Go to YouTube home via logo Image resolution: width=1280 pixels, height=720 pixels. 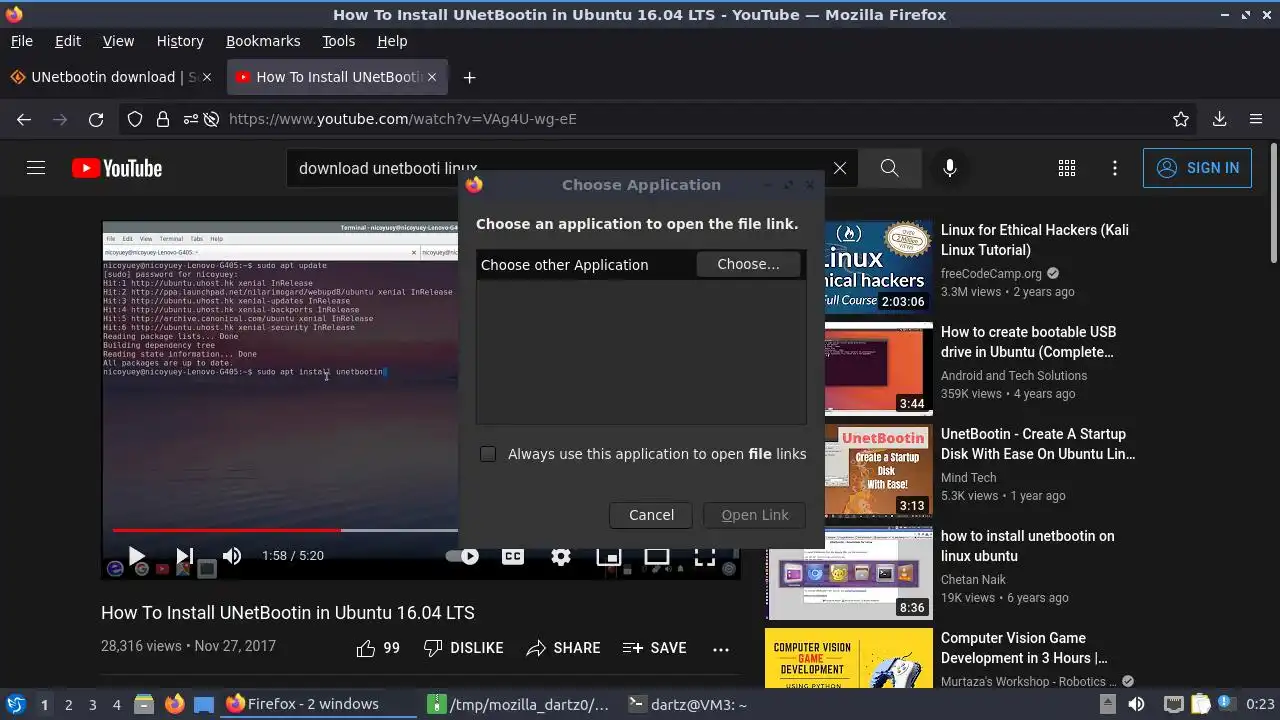(x=117, y=168)
